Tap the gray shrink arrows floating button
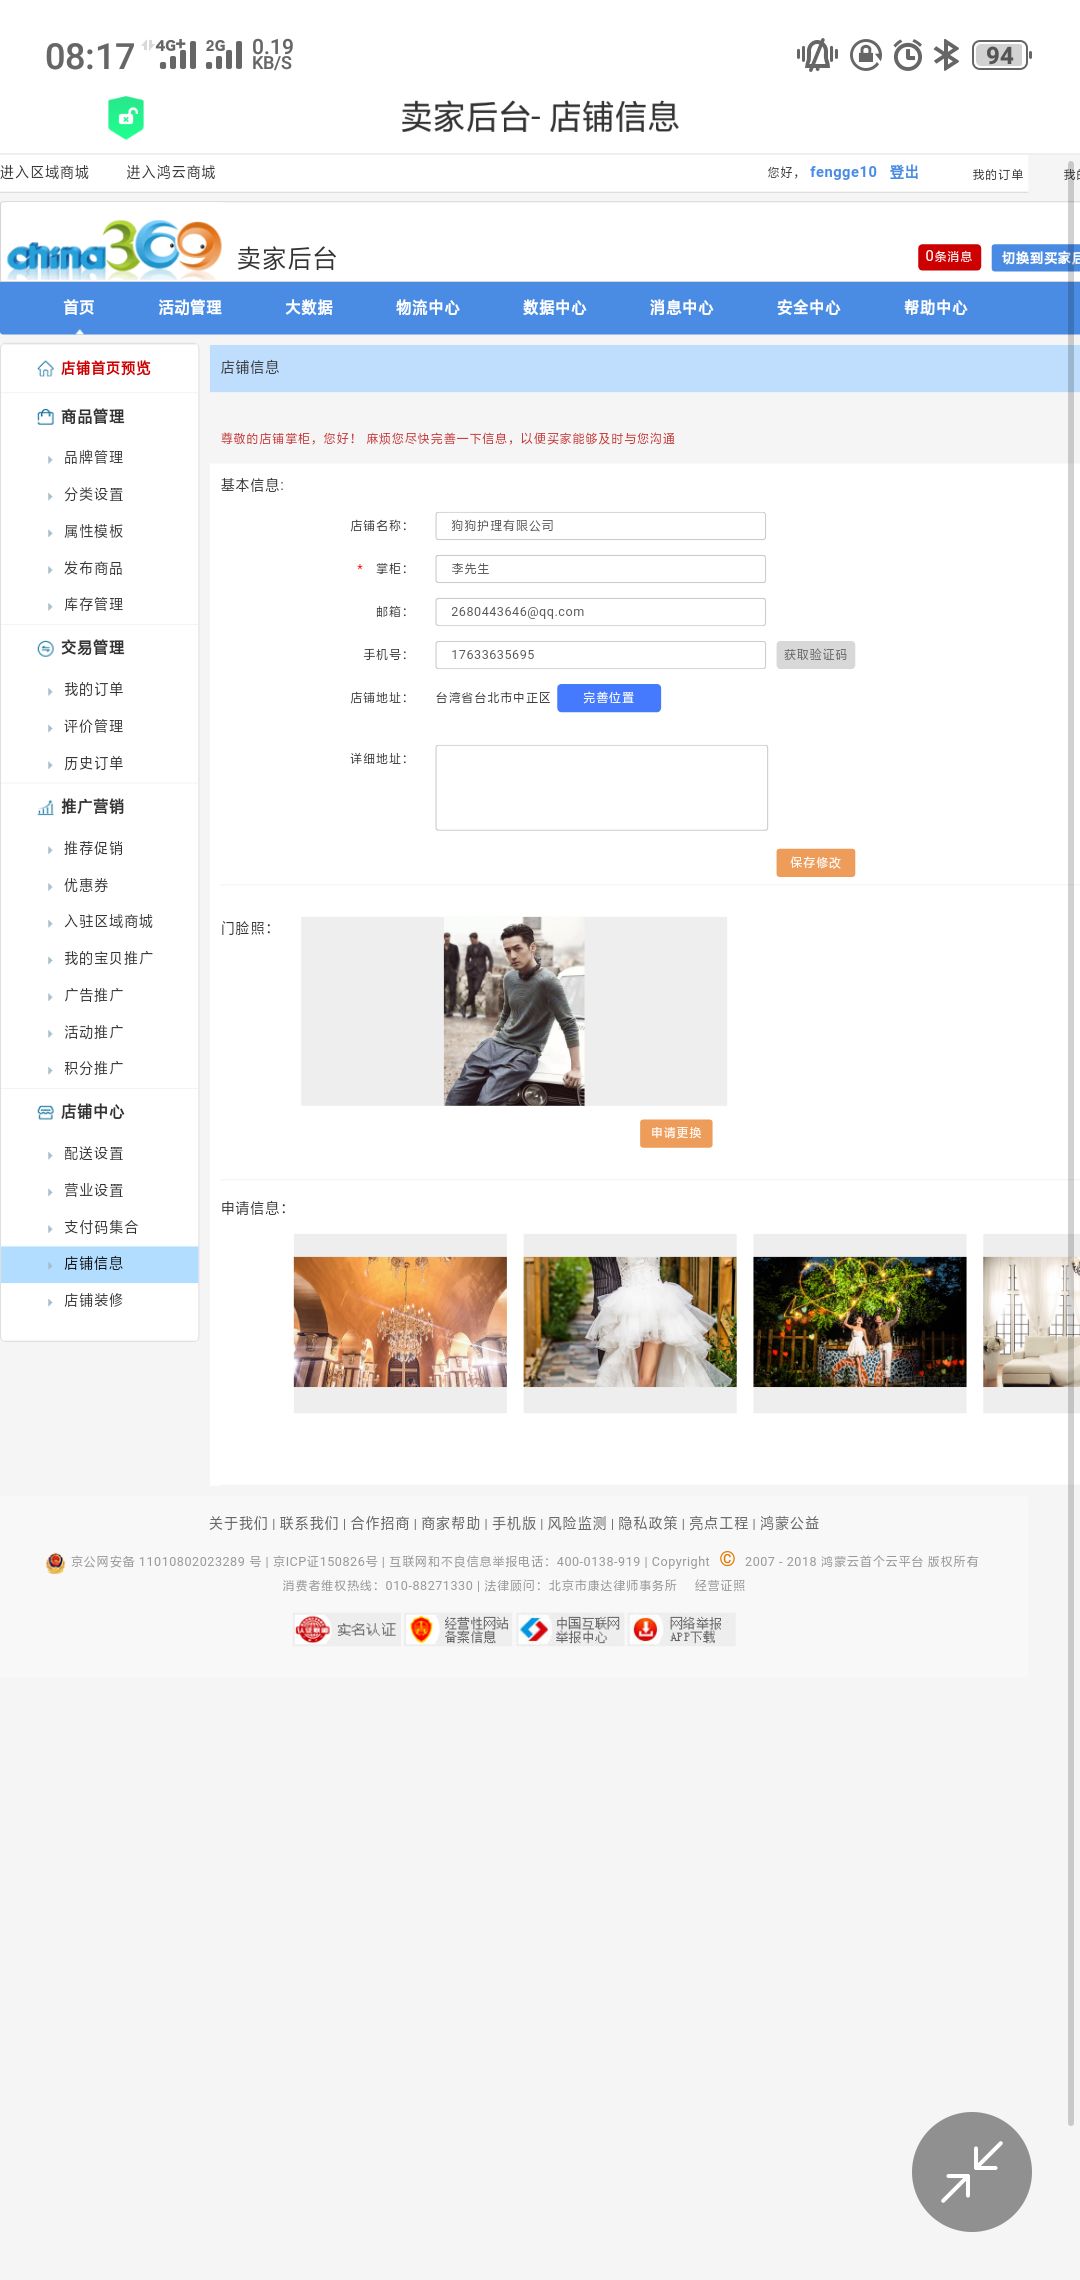Screen dimensions: 1080x2280 point(971,2171)
